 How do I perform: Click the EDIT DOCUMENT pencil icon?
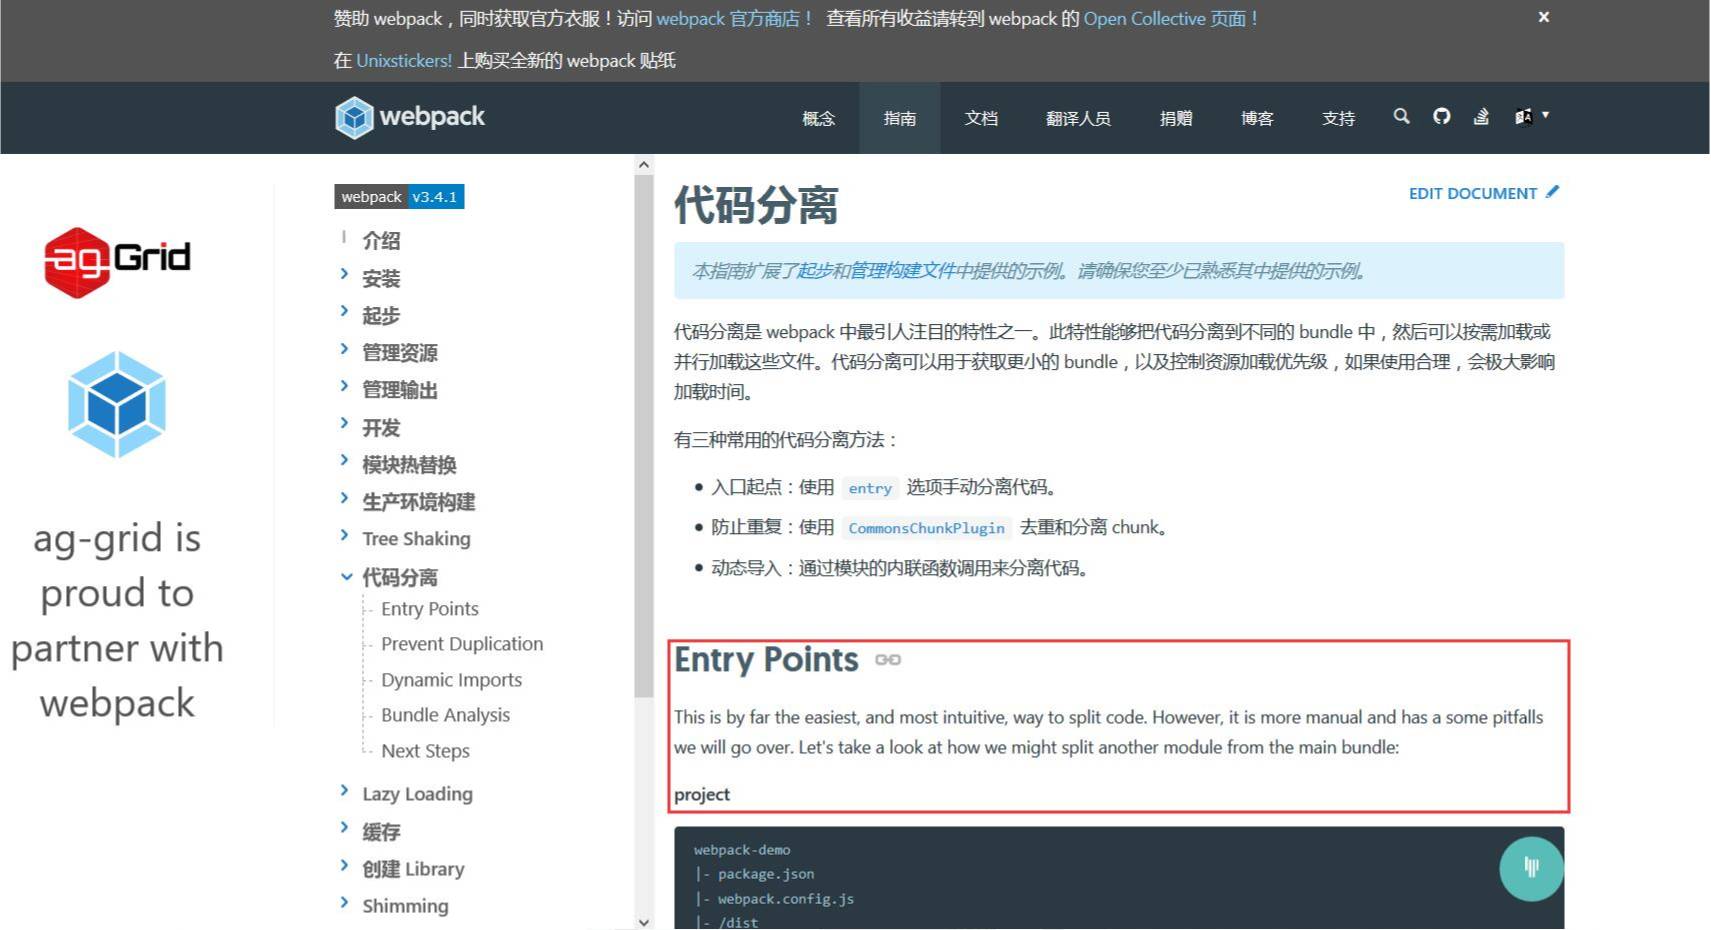1552,192
